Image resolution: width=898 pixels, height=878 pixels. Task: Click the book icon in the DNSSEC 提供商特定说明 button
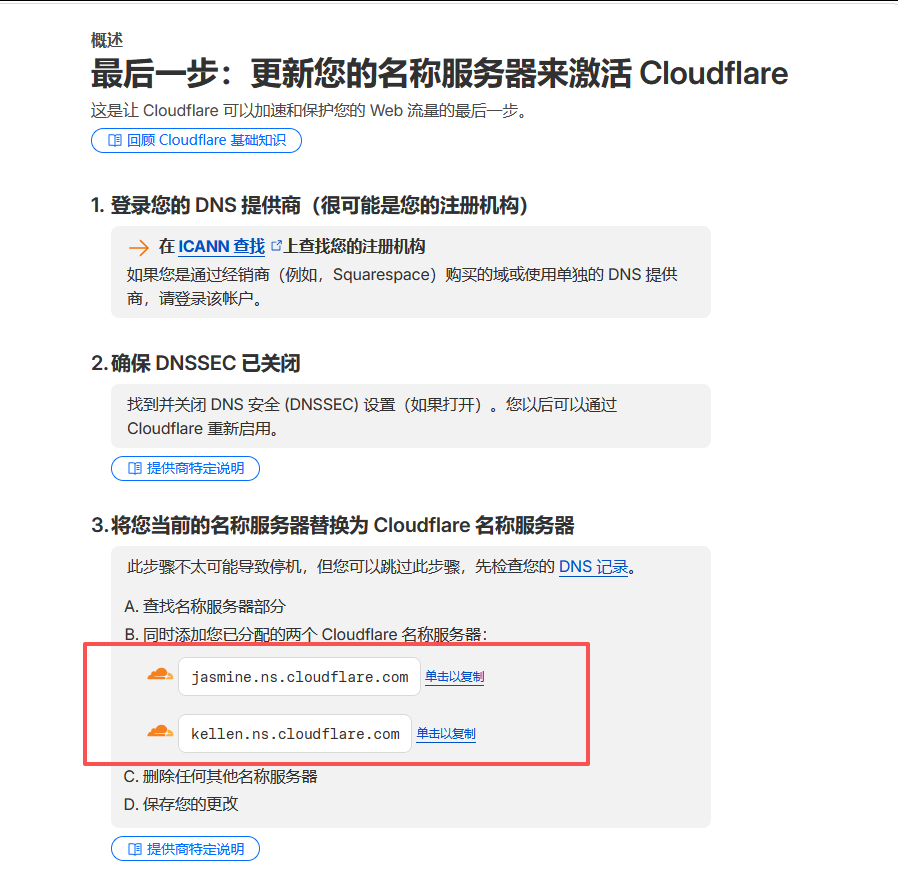tap(135, 468)
